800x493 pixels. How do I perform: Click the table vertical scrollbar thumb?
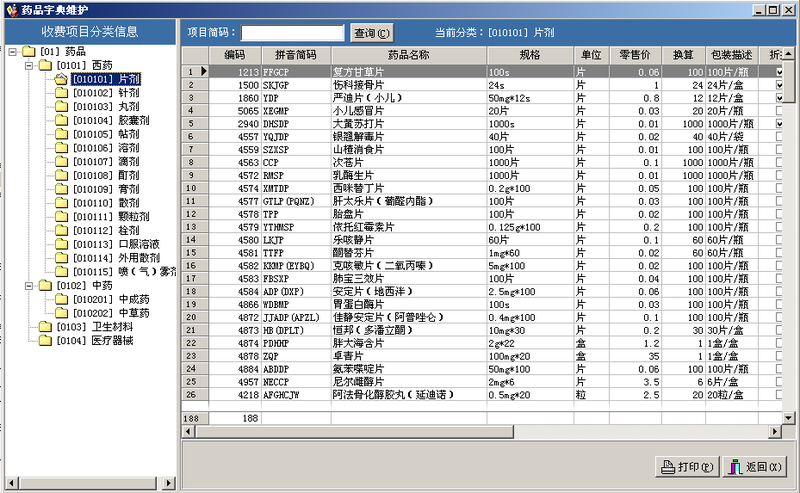pyautogui.click(x=789, y=80)
